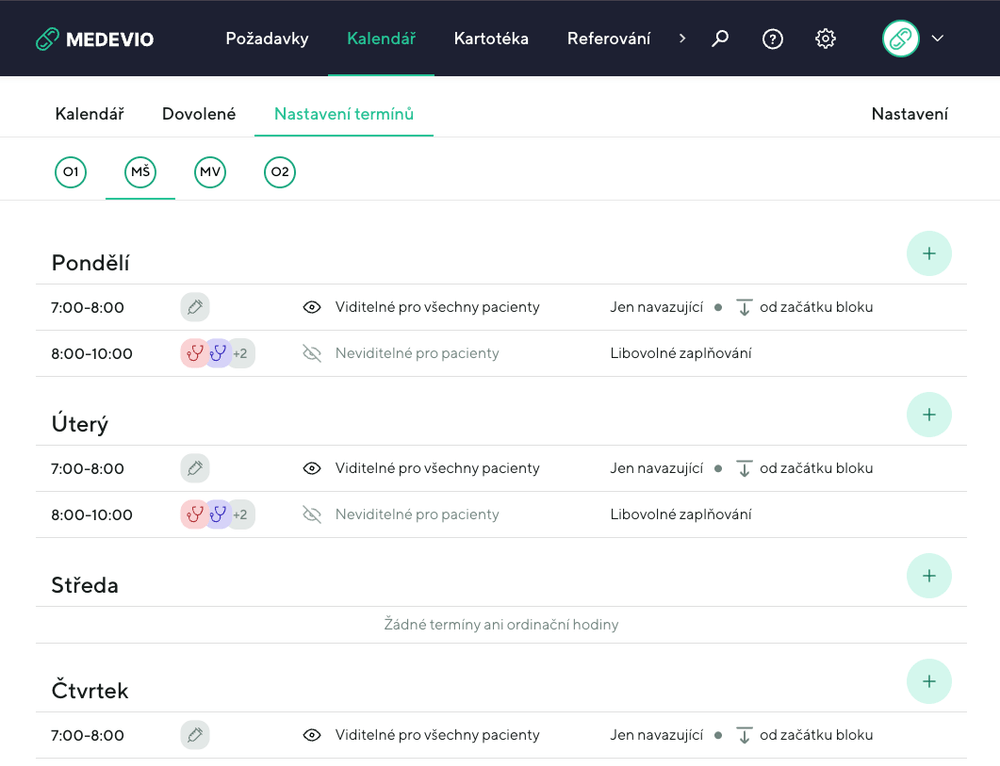Open the profile avatar menu
Viewport: 1000px width, 766px height.
900,39
